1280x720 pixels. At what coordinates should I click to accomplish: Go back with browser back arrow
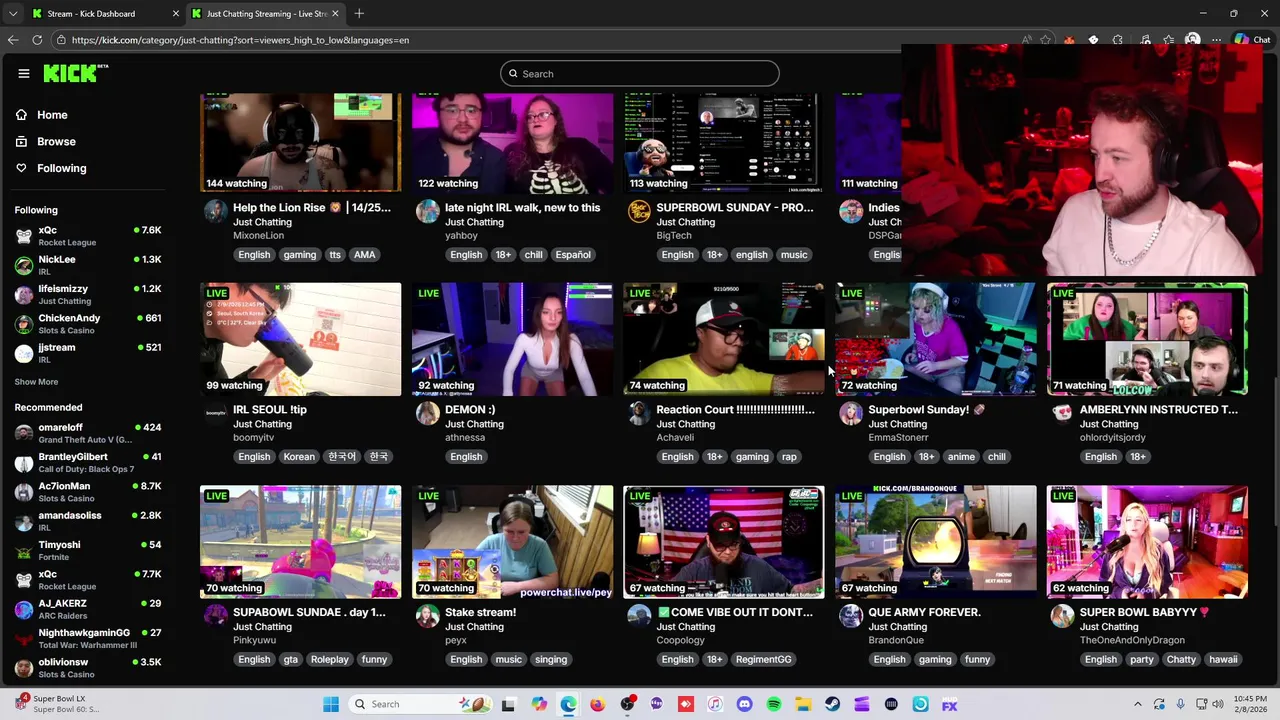click(13, 40)
